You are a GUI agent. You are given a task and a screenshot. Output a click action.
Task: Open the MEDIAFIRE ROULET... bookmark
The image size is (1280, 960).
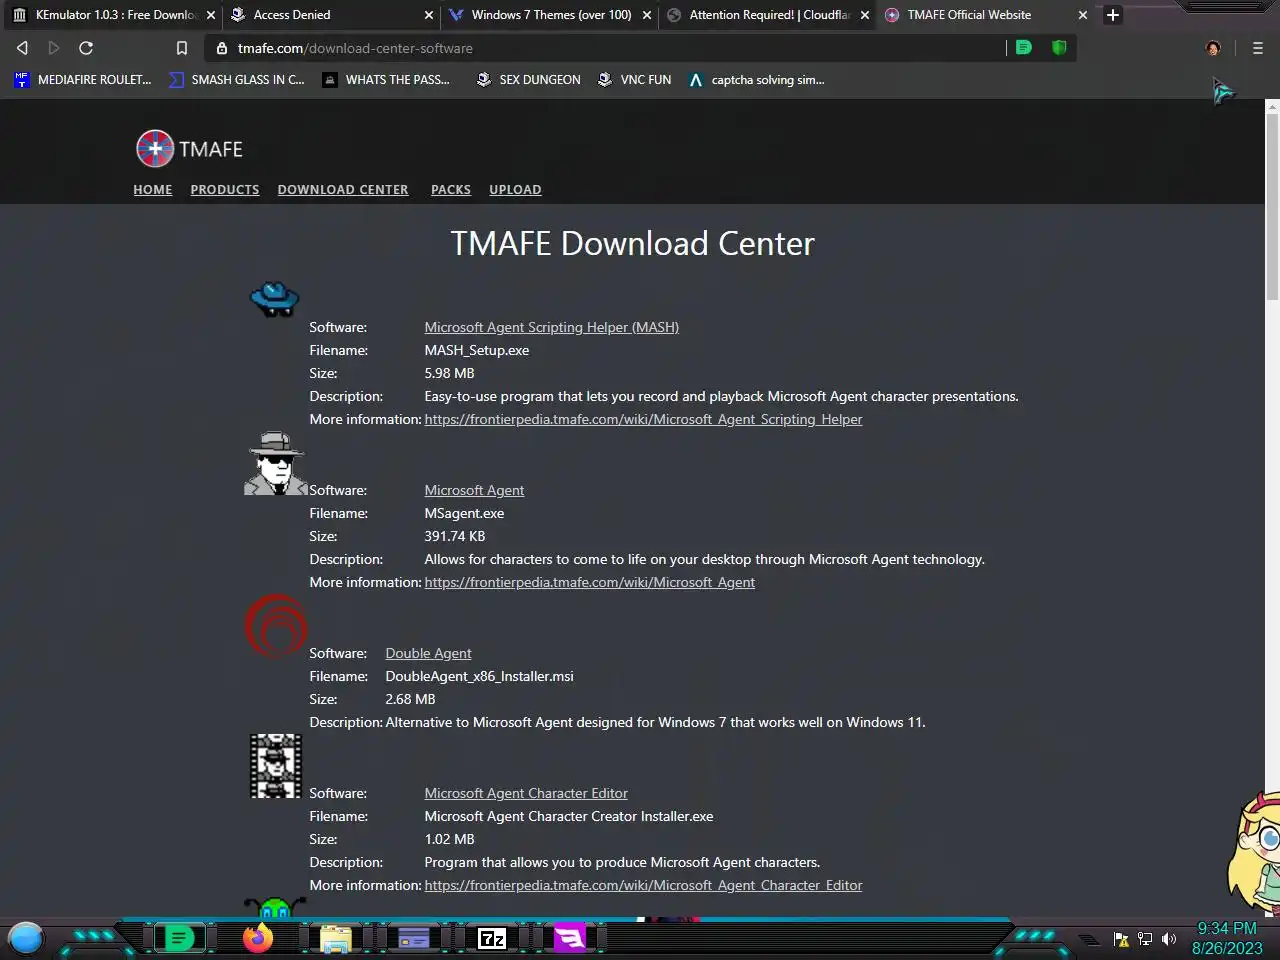pyautogui.click(x=83, y=80)
